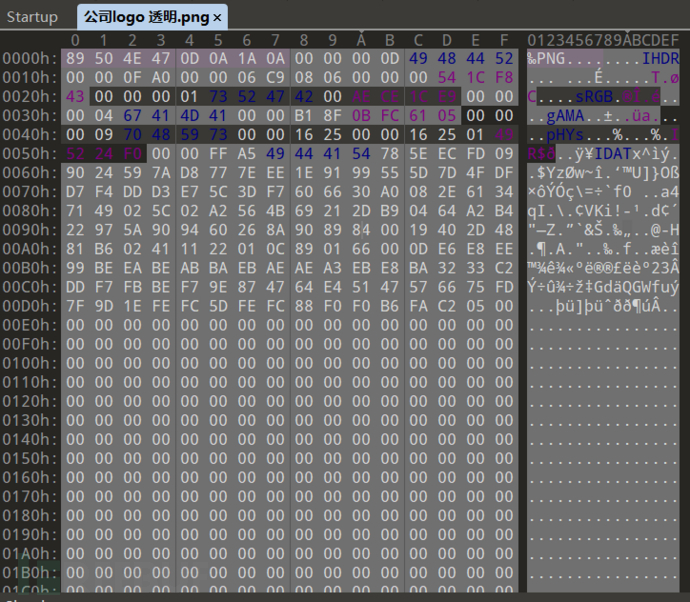Click byte C9 in row 0010h
690x602 pixels.
click(x=275, y=77)
